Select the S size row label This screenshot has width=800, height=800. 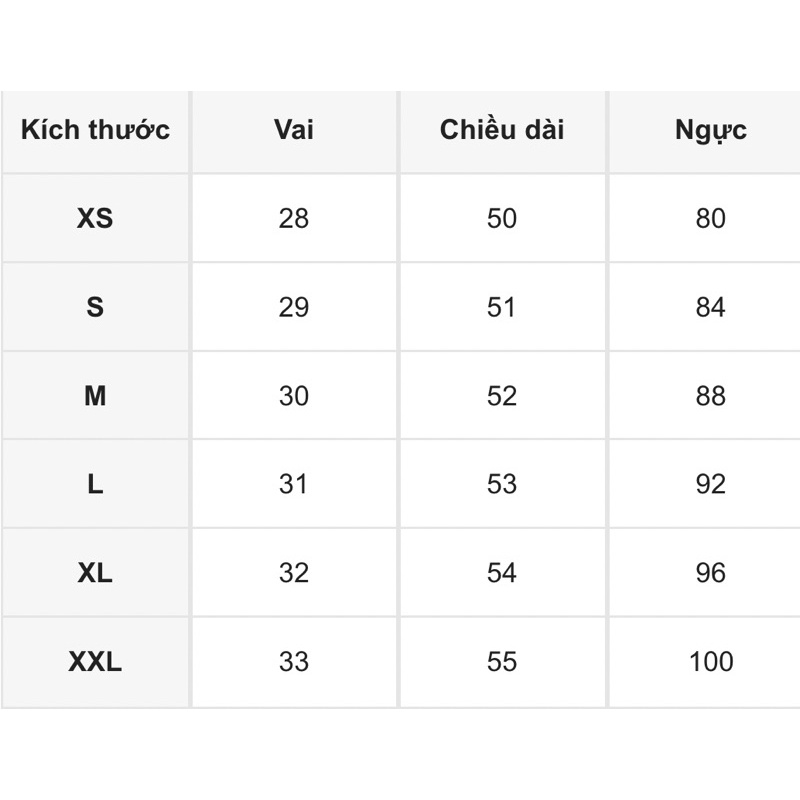click(95, 307)
